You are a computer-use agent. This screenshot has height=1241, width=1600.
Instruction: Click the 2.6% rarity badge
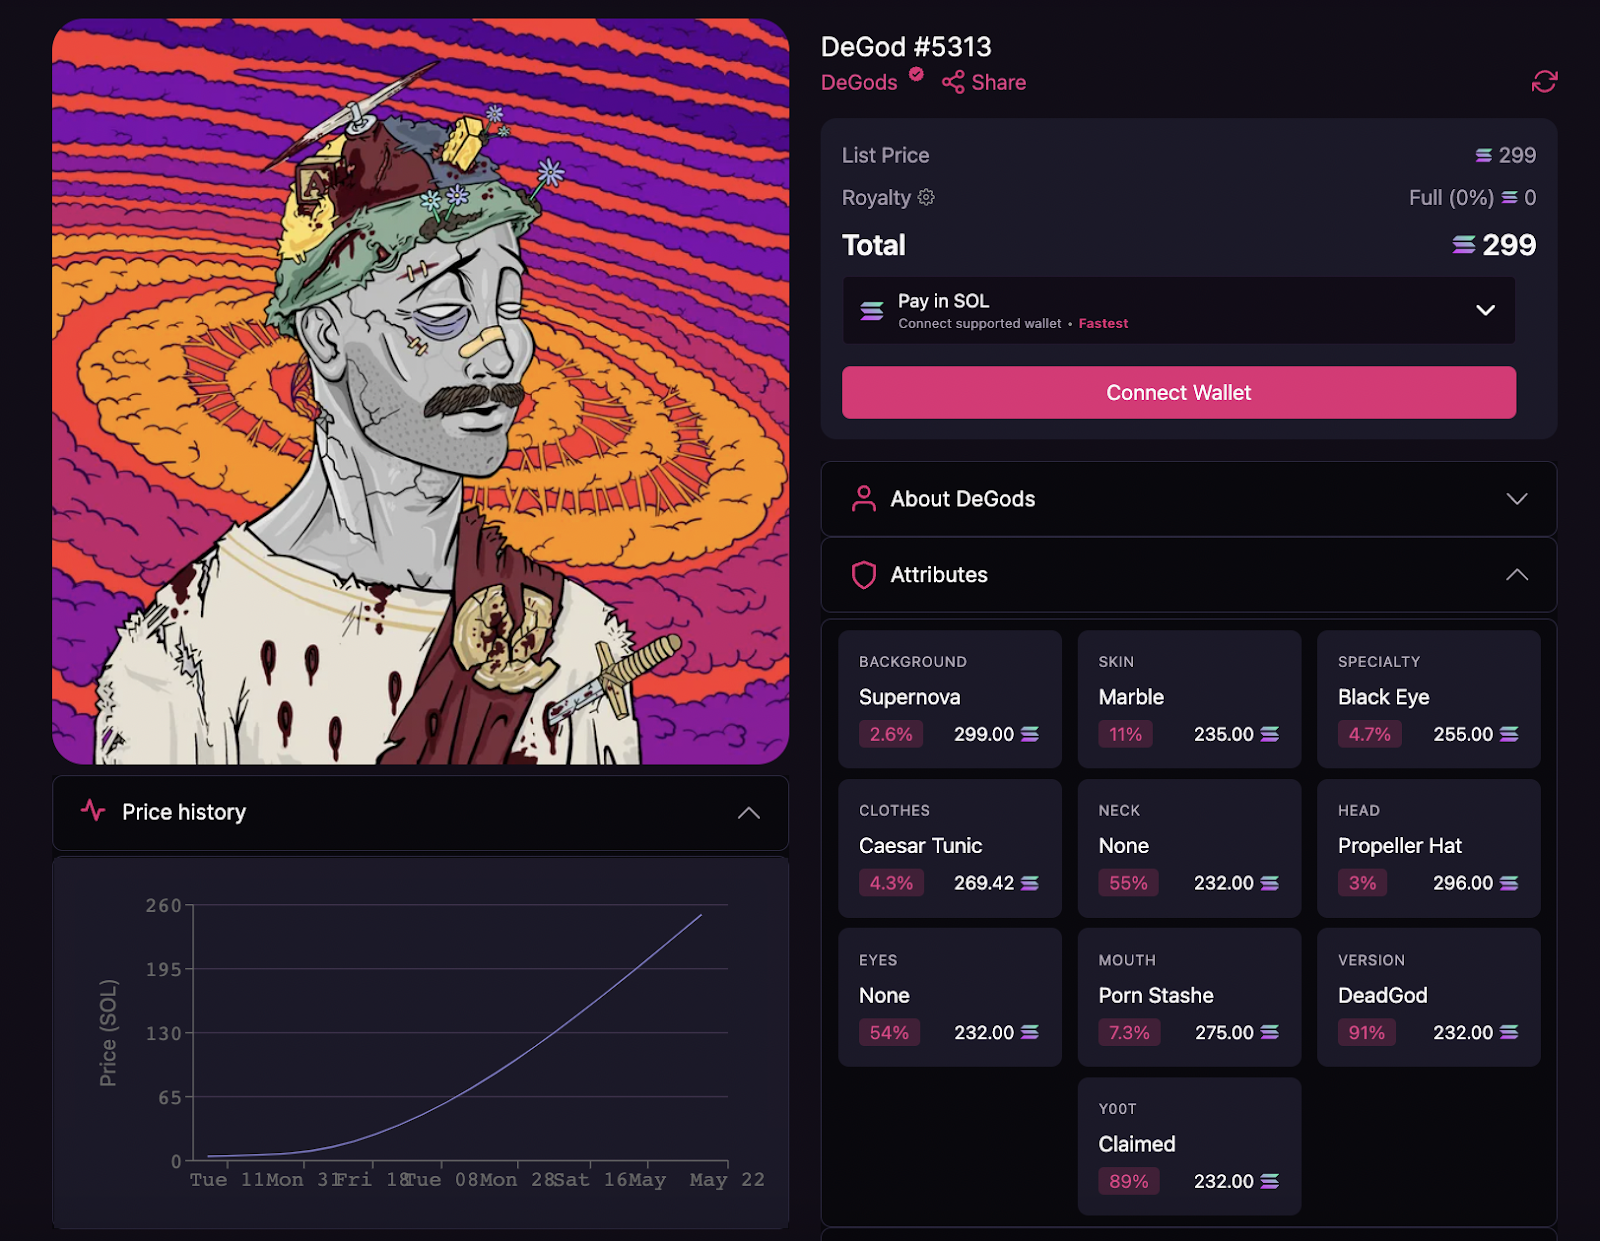coord(891,734)
